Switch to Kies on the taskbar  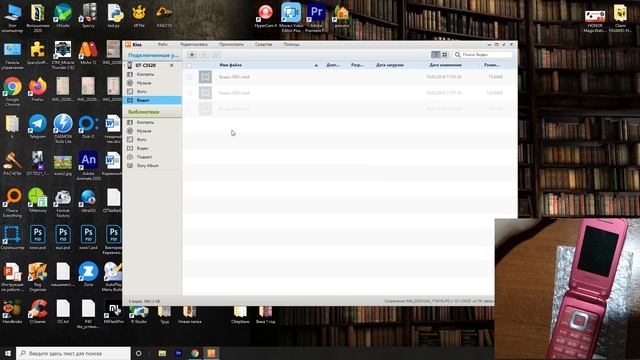coord(211,353)
